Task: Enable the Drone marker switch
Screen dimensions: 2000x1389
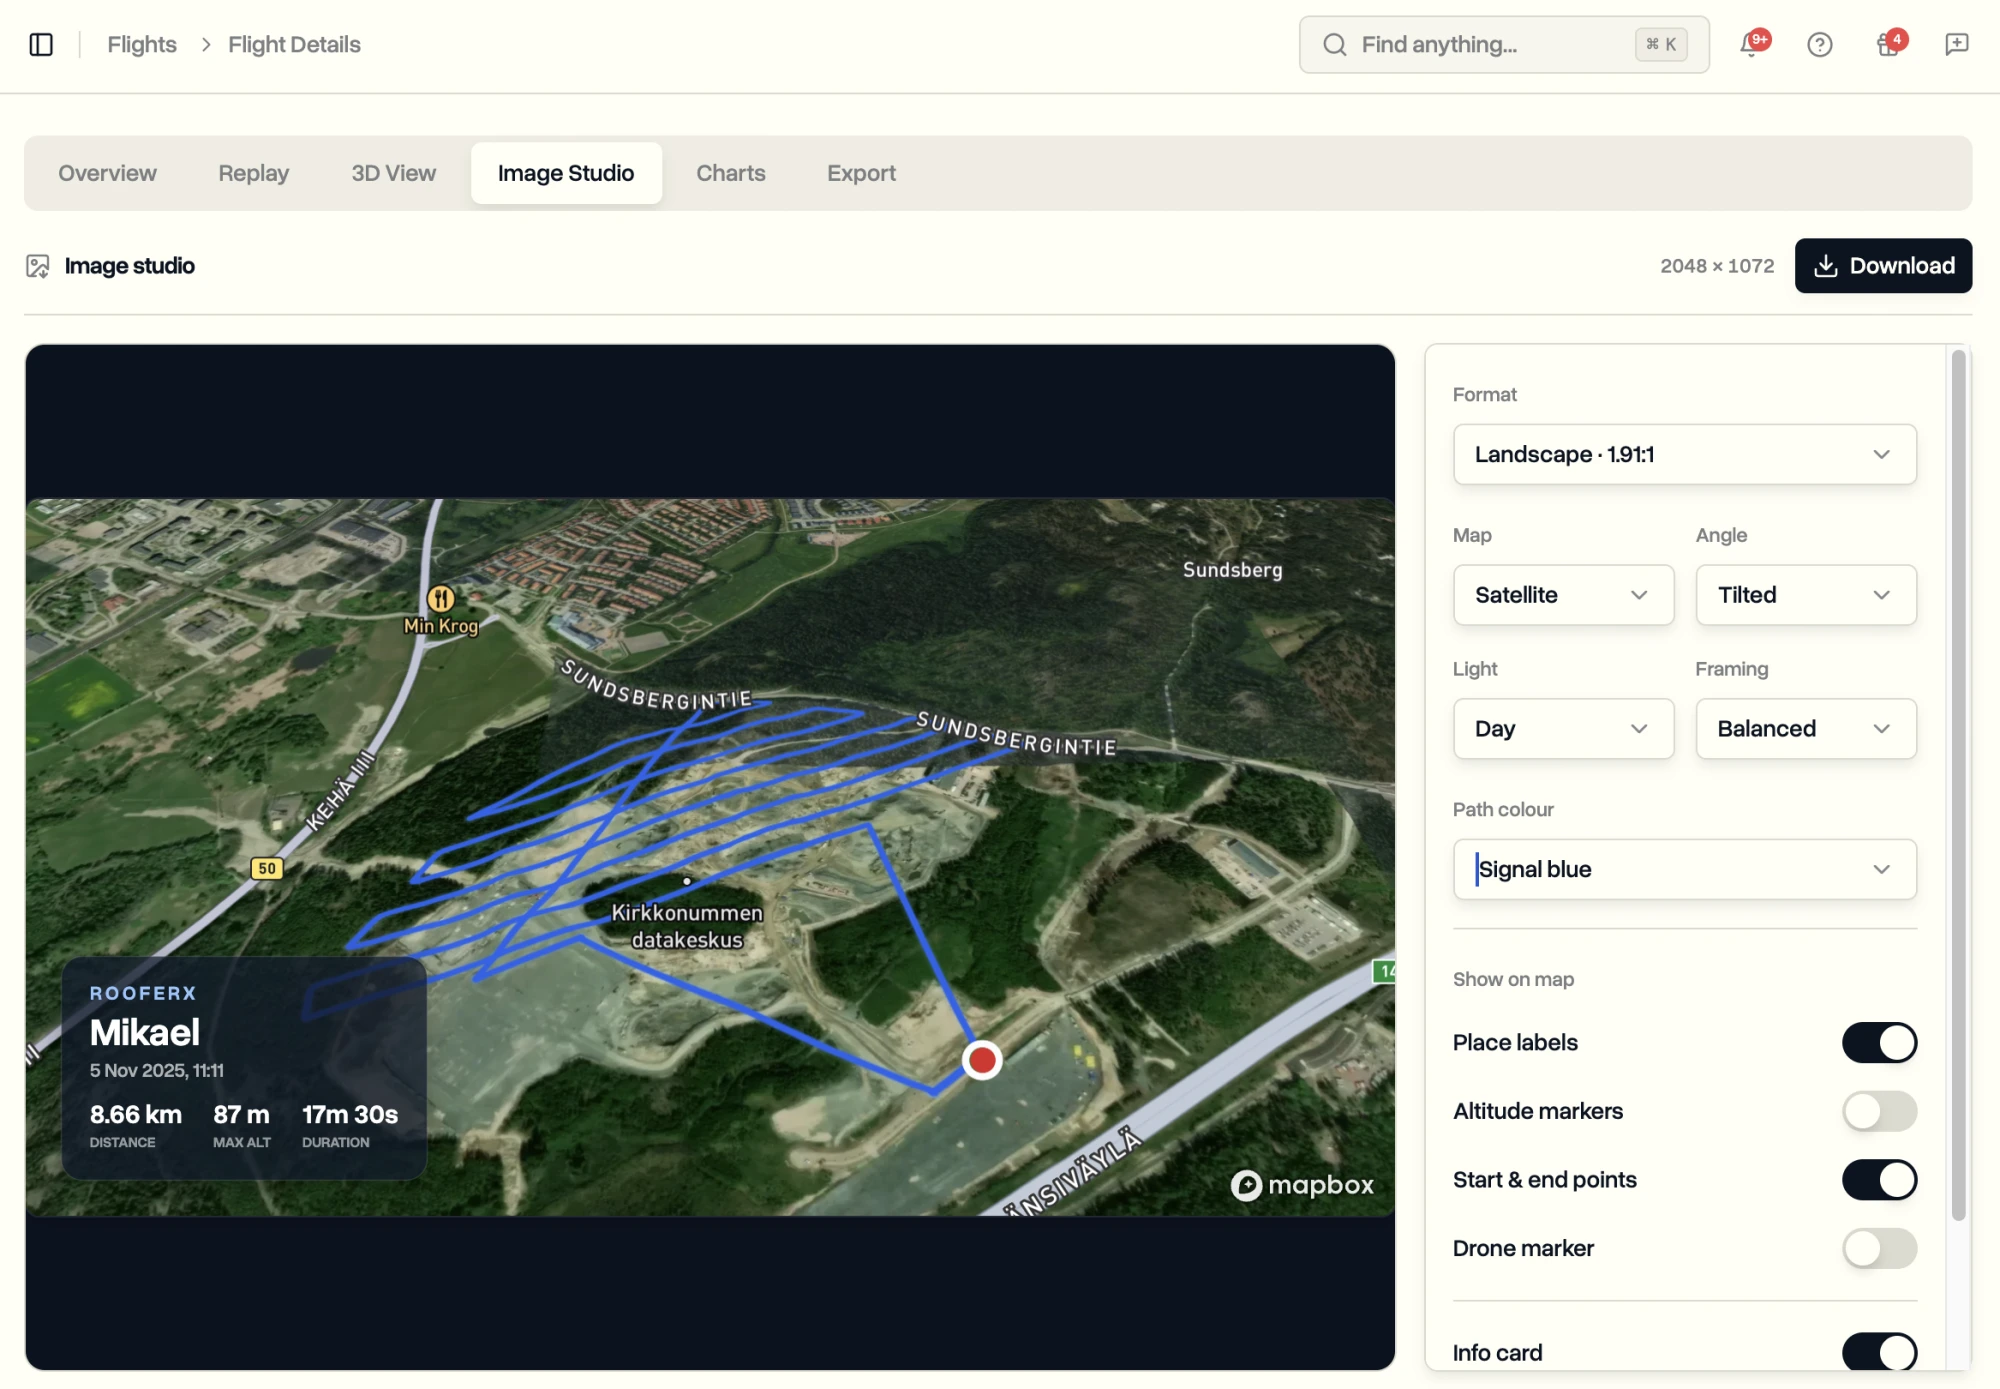Action: pos(1879,1248)
